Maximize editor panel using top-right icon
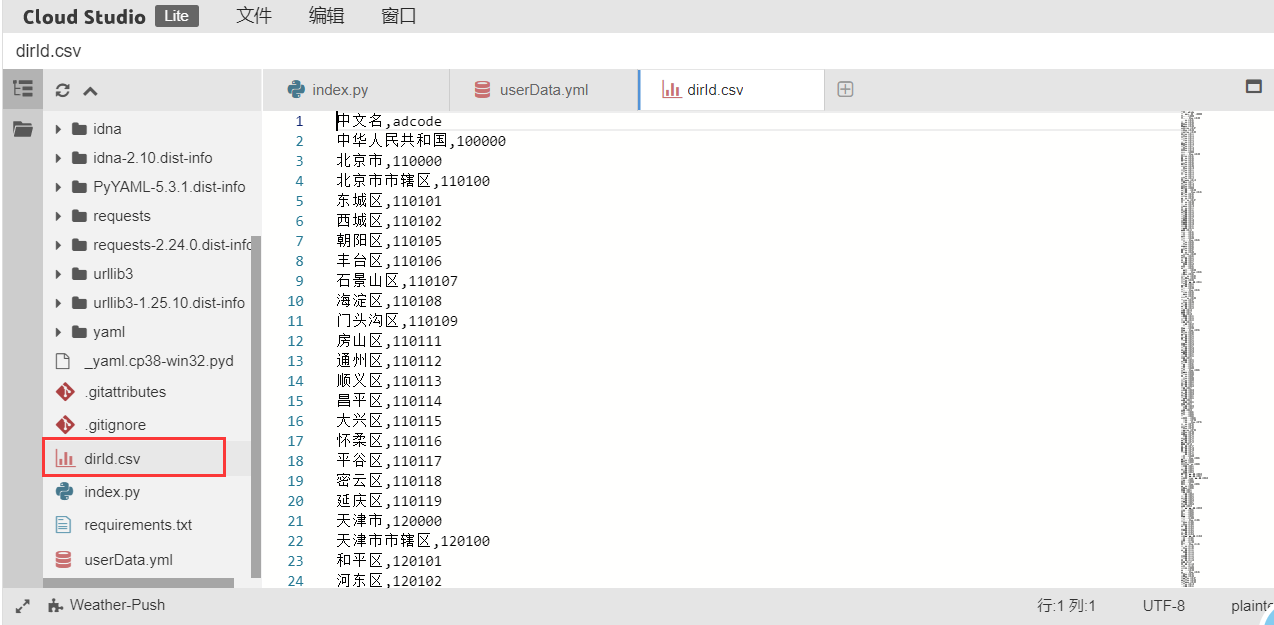Screen dimensions: 1274x625 [1253, 87]
